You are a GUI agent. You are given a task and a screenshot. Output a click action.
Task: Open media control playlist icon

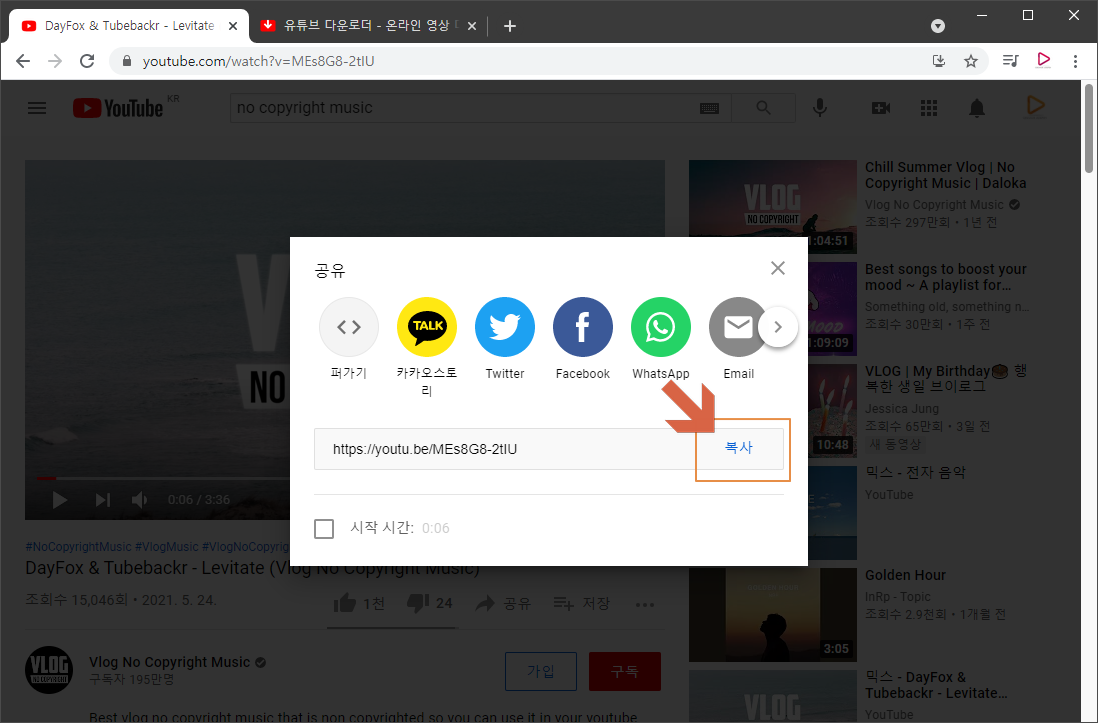pos(1010,61)
